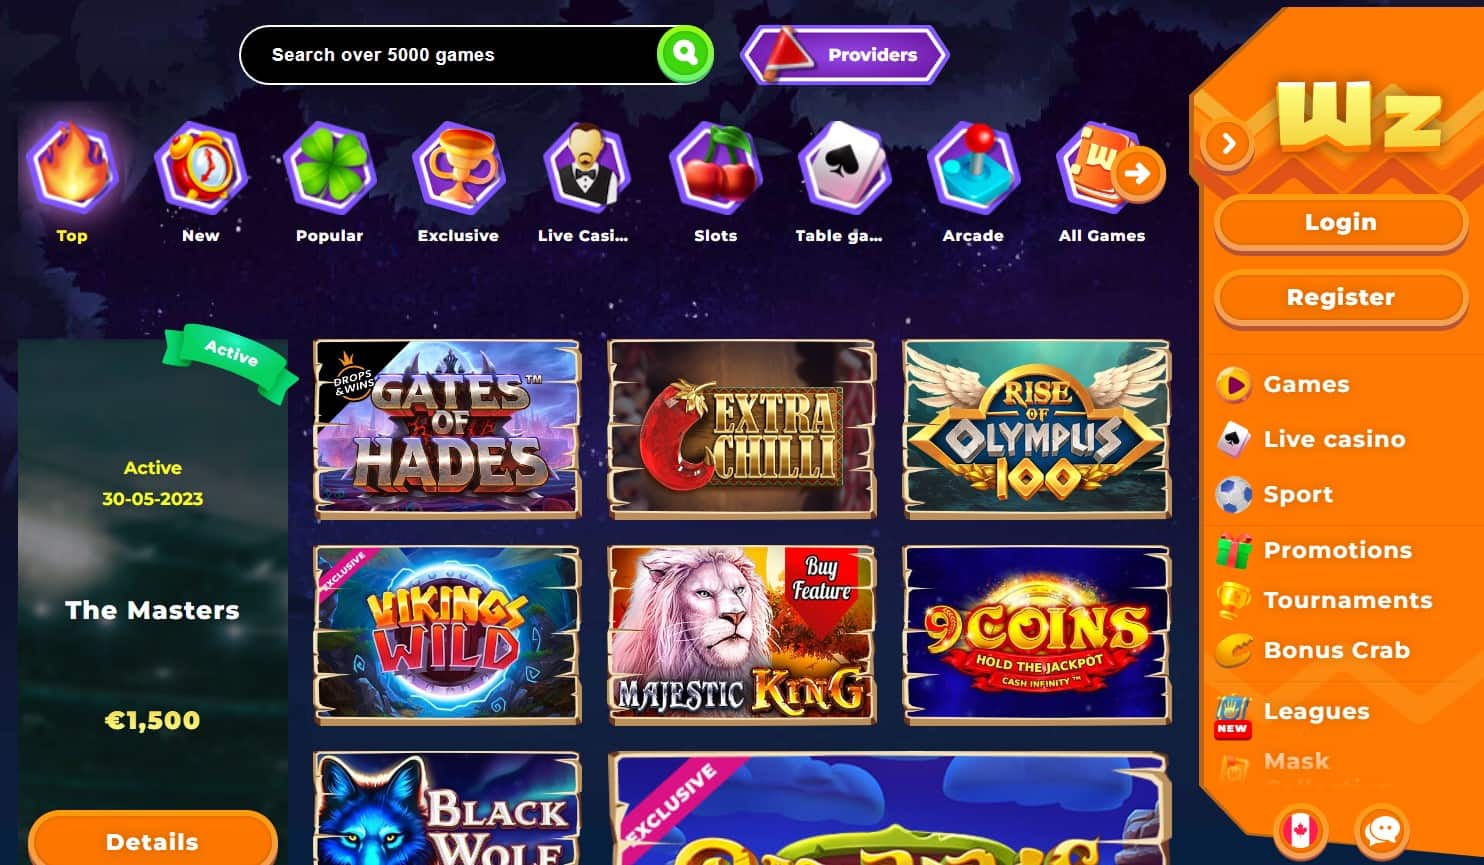Select the Table games cards icon
Viewport: 1484px width, 865px height.
coord(844,168)
